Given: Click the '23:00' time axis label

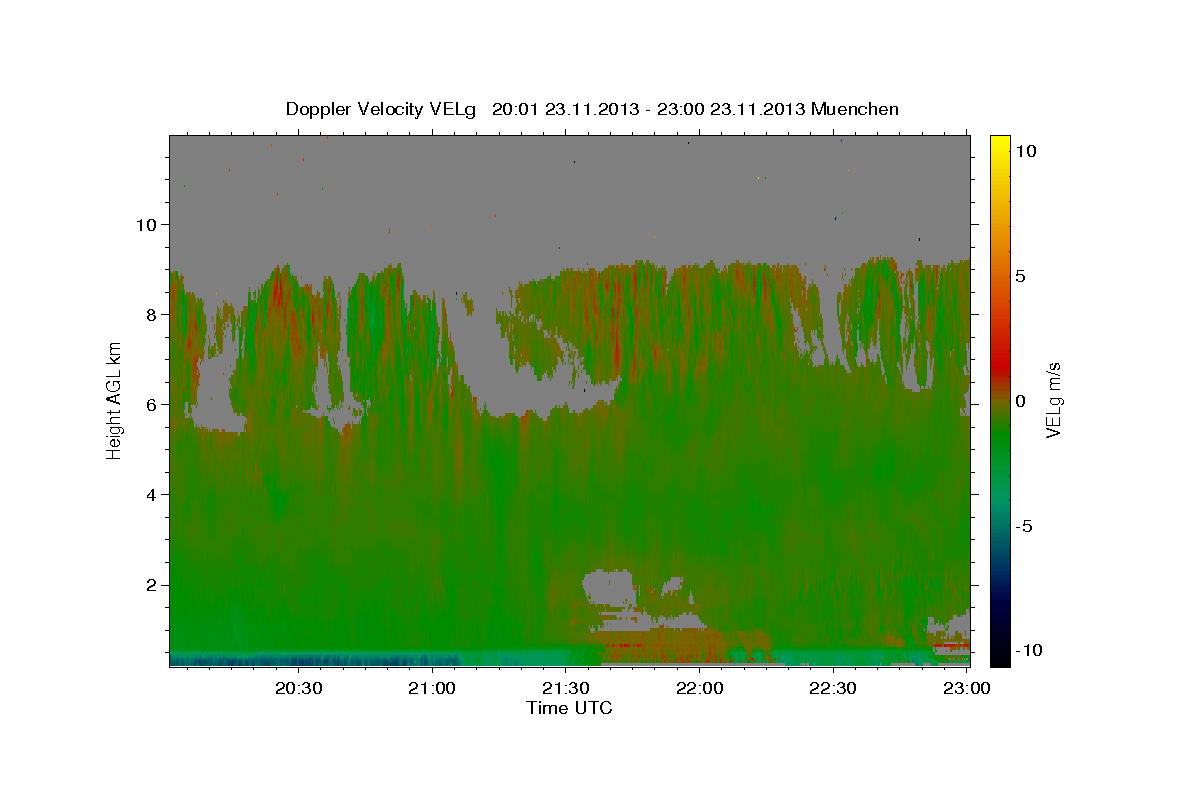Looking at the screenshot, I should click(967, 688).
